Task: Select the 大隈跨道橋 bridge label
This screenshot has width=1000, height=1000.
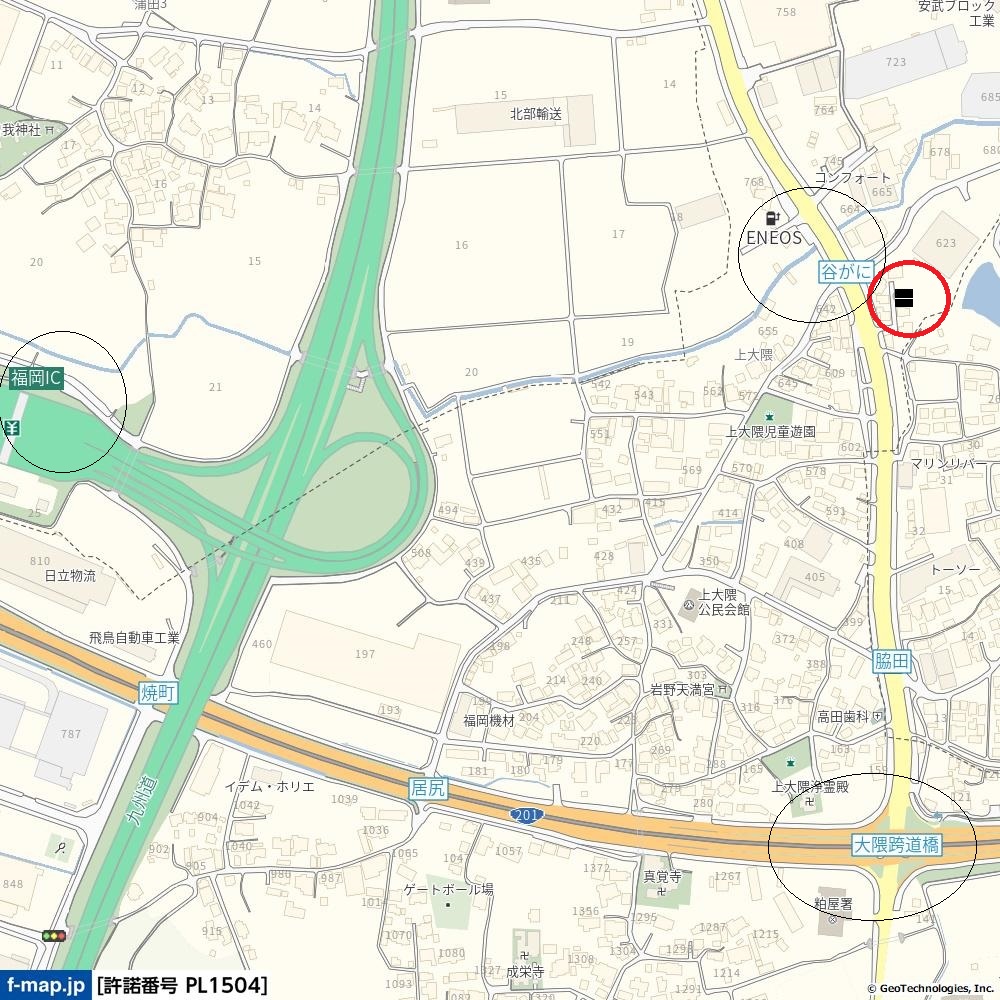Action: click(x=897, y=846)
